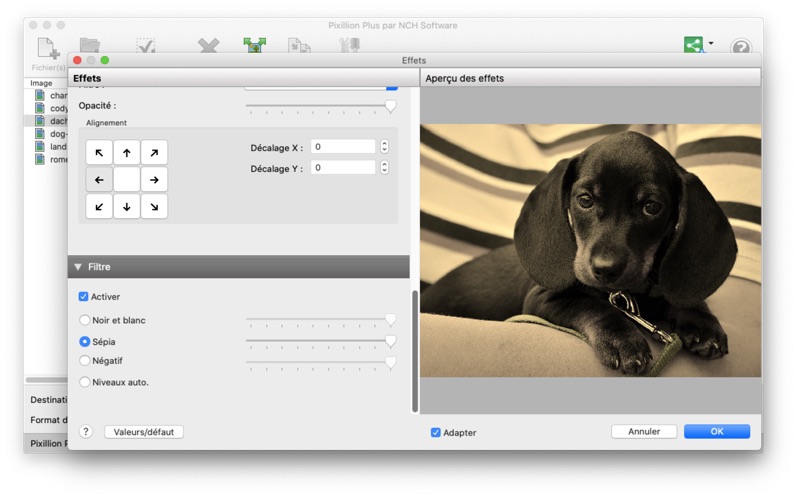Select the "rome" file in the list
Screen dimensions: 800x500
tap(58, 159)
